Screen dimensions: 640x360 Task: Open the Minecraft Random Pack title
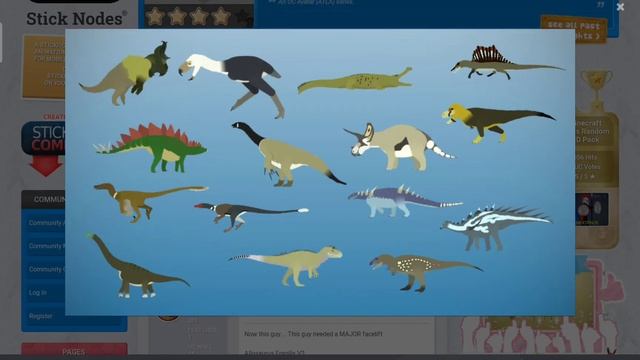pyautogui.click(x=592, y=131)
